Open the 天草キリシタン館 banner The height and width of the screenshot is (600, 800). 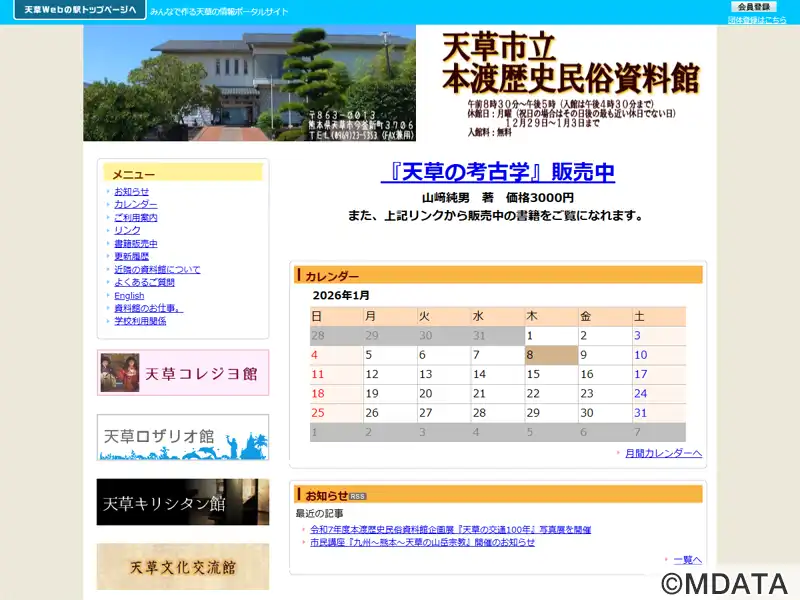tap(183, 502)
